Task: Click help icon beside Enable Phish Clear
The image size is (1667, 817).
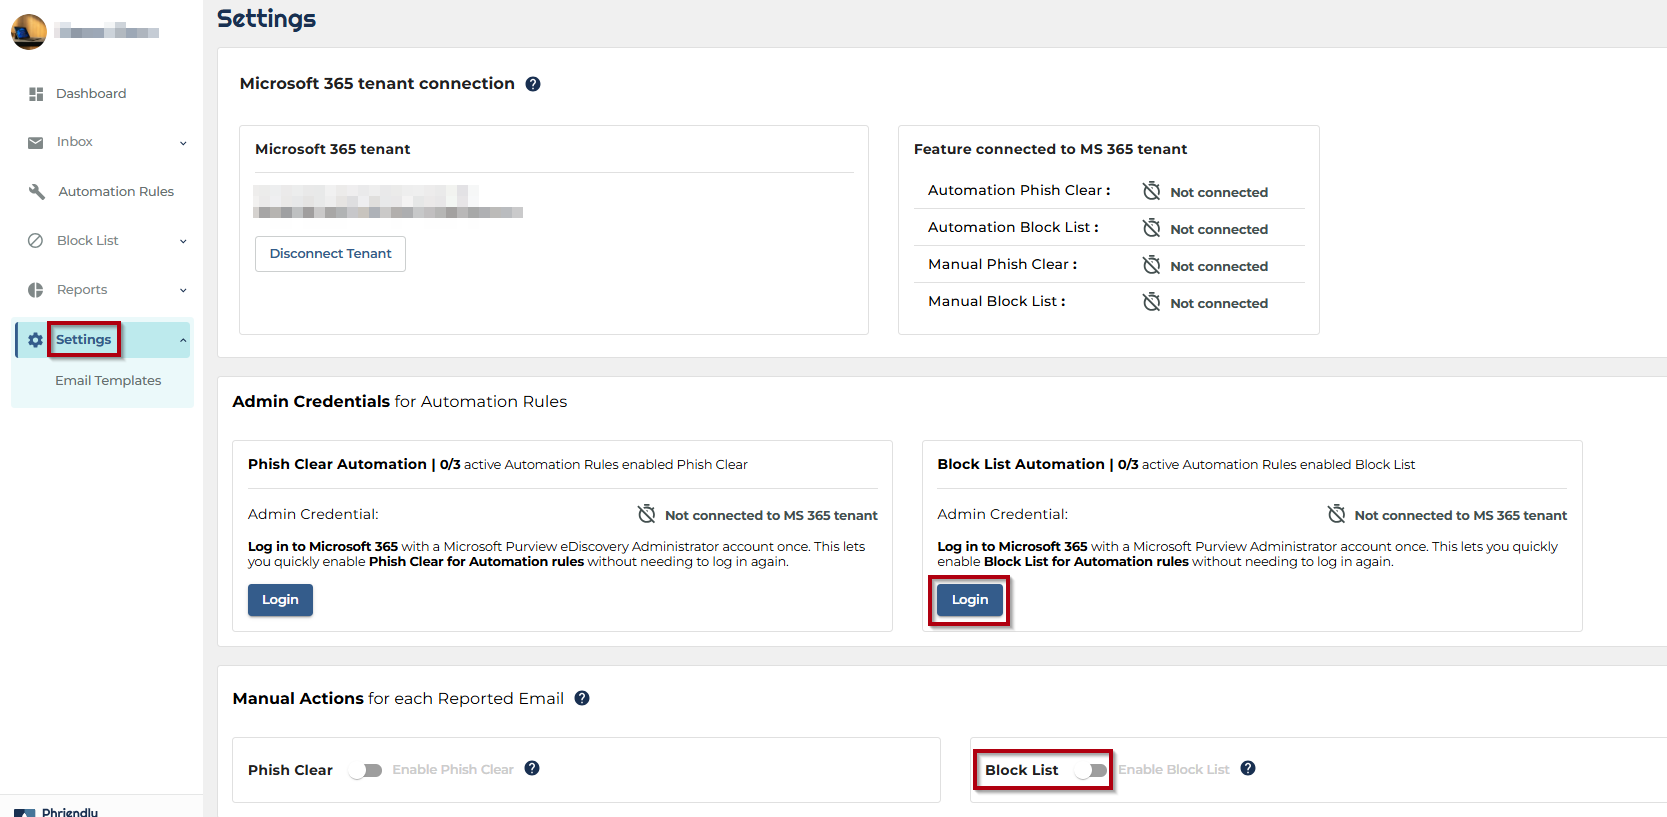Action: pos(532,768)
